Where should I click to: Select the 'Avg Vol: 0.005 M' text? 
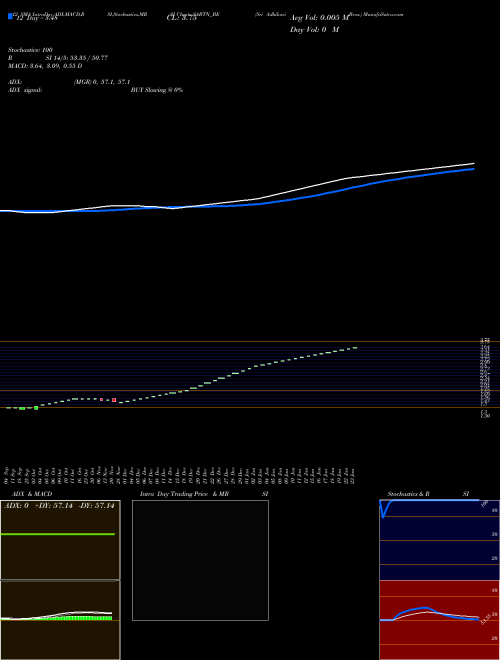coord(319,18)
